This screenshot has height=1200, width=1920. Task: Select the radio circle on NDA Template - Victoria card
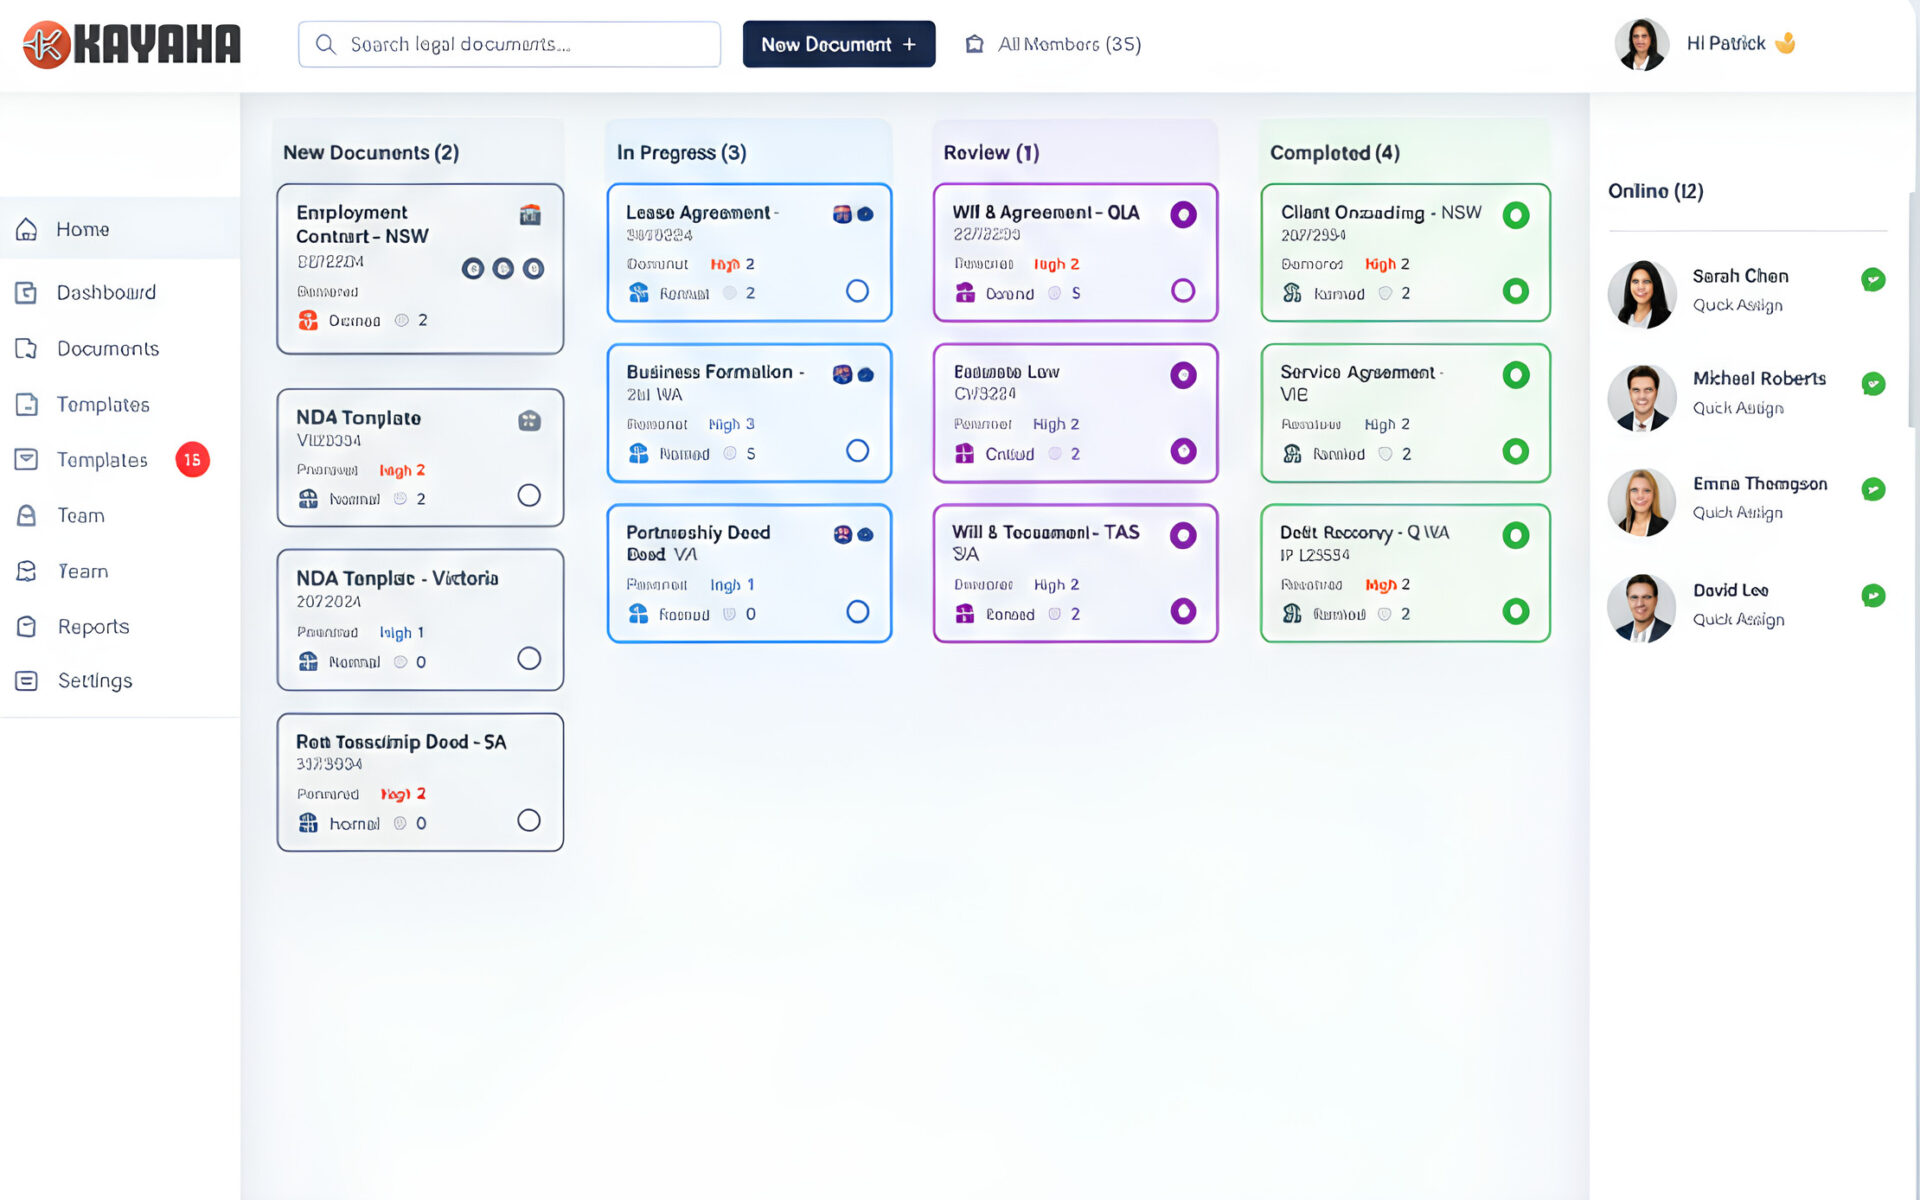[x=529, y=658]
